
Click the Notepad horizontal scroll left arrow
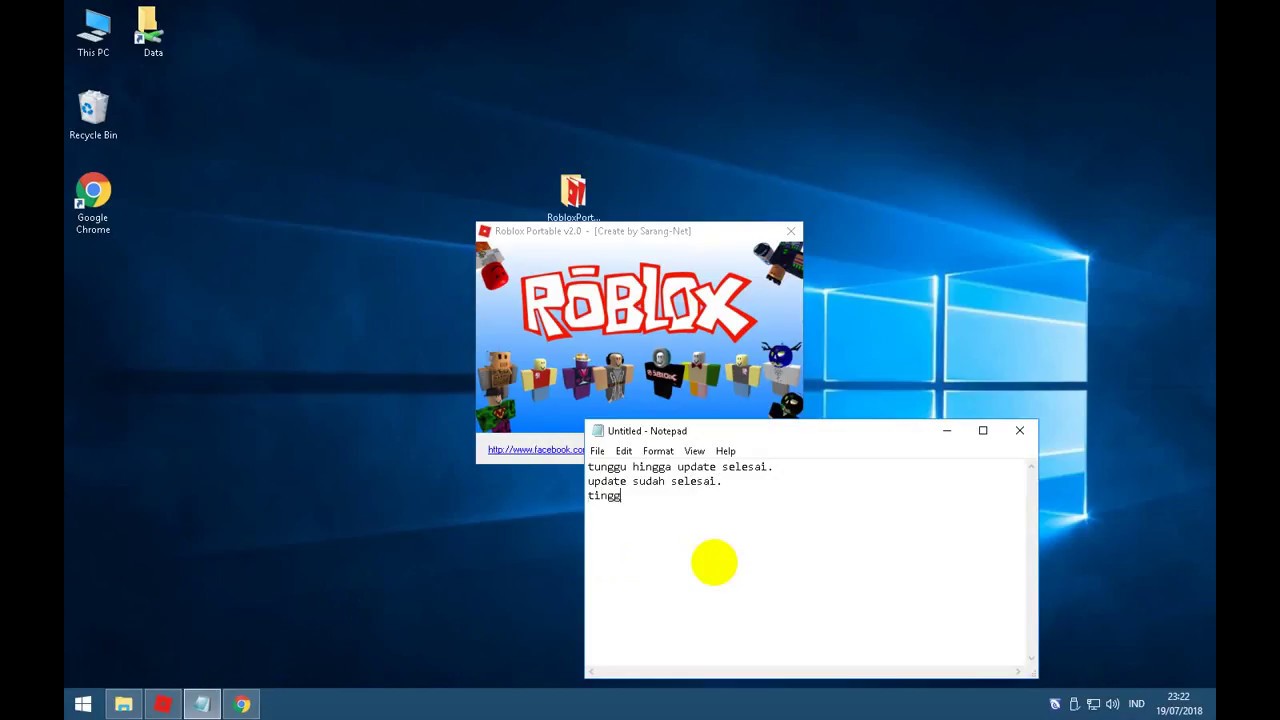pos(592,672)
